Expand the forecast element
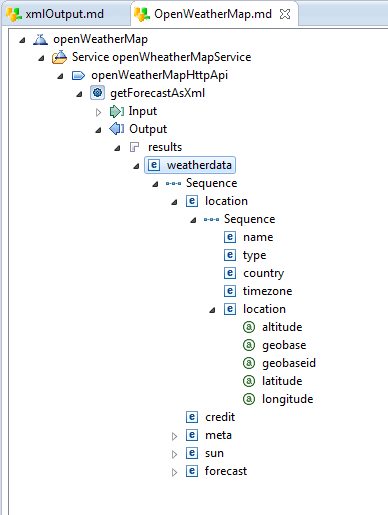The height and width of the screenshot is (515, 388). click(174, 472)
